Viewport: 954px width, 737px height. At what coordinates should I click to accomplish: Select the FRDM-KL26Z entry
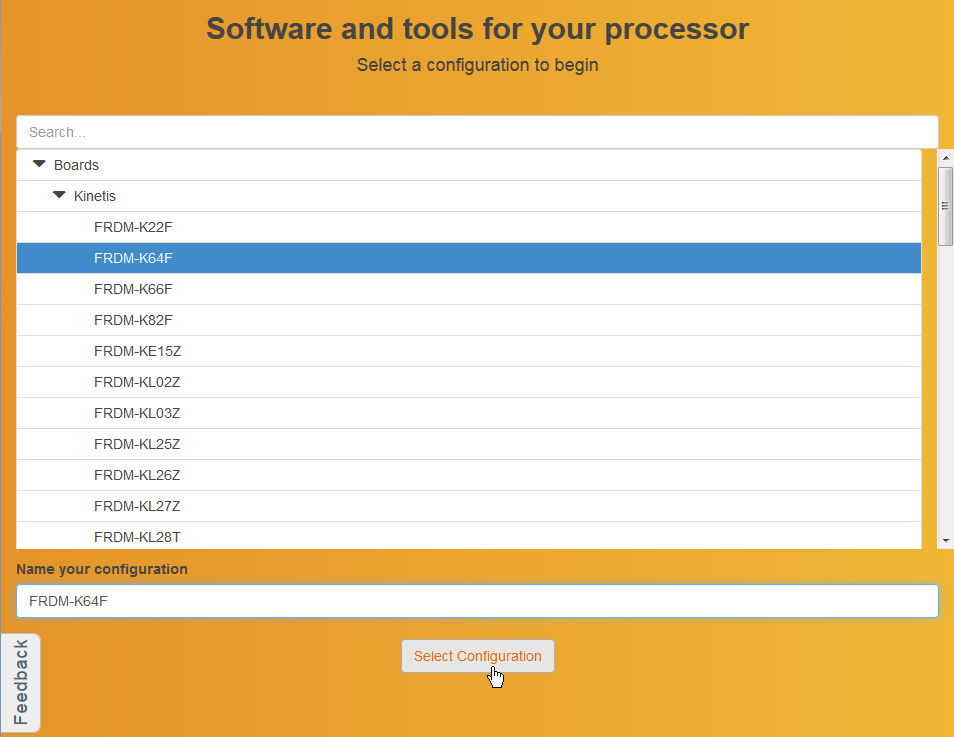pyautogui.click(x=137, y=475)
